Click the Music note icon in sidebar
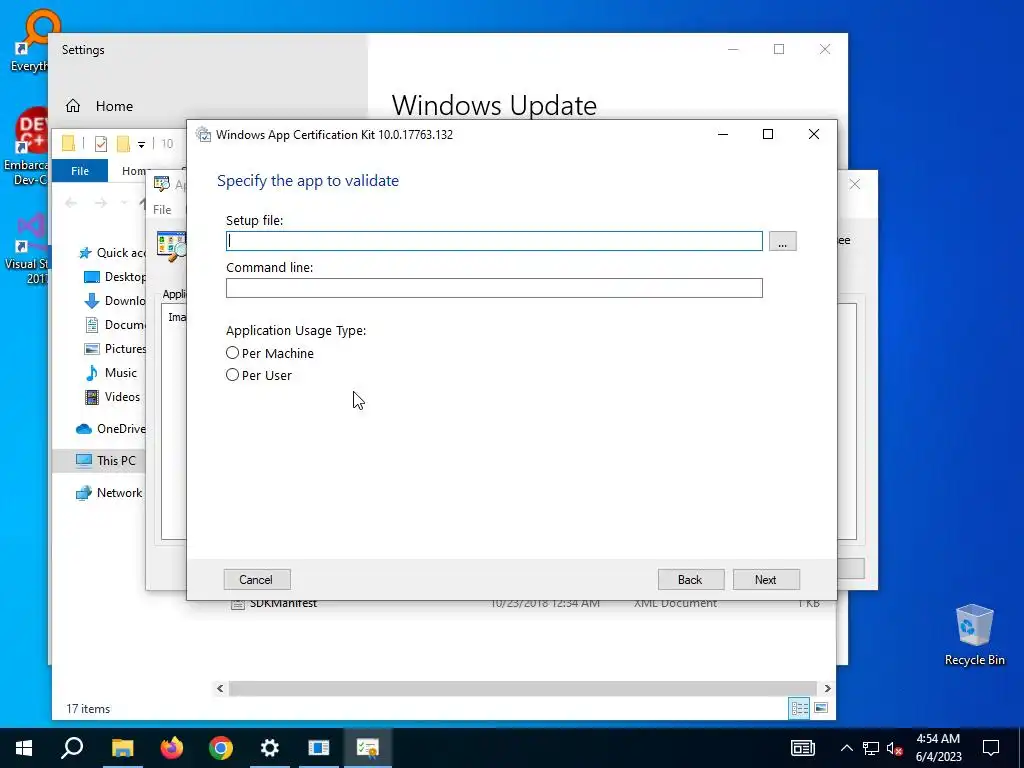Screen dimensions: 1024x768 tap(92, 373)
